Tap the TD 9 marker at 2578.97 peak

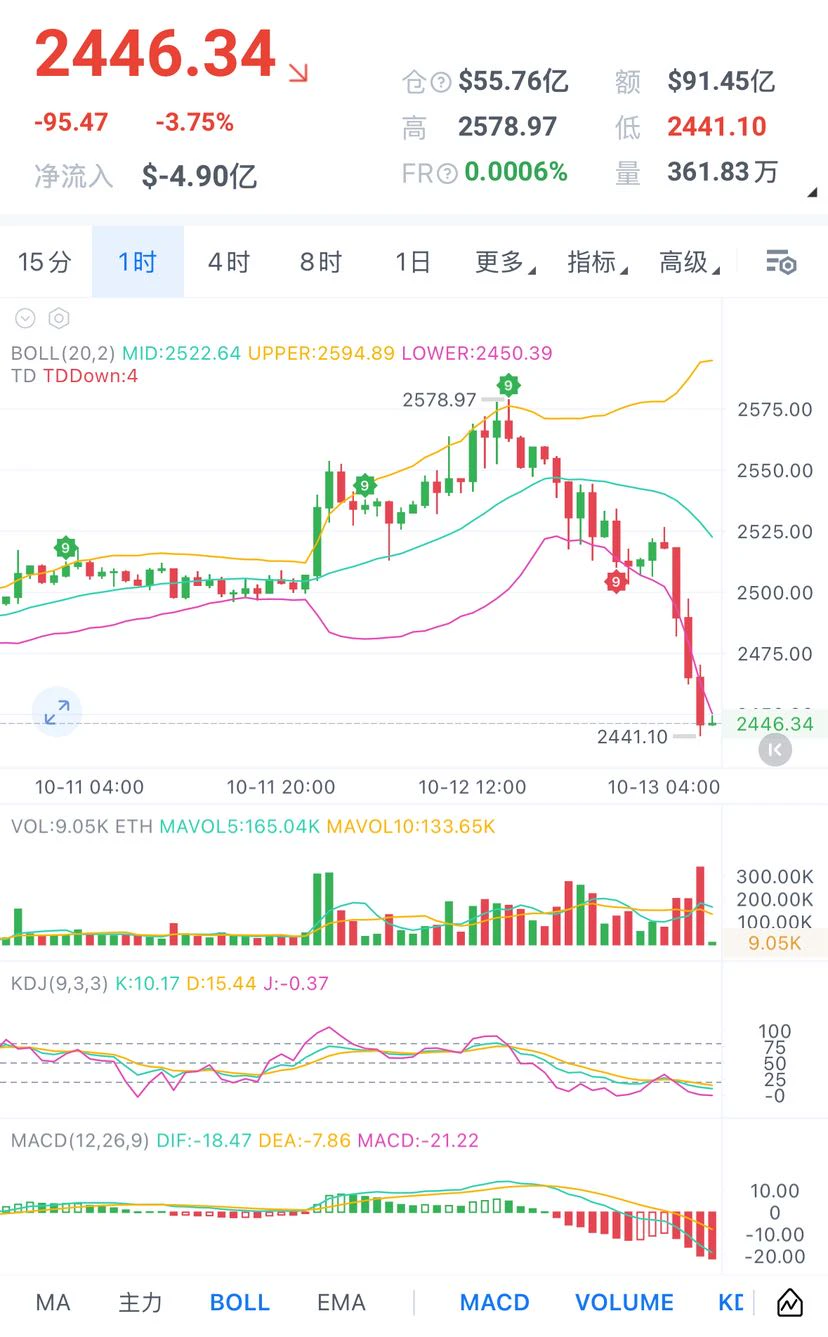tap(509, 385)
